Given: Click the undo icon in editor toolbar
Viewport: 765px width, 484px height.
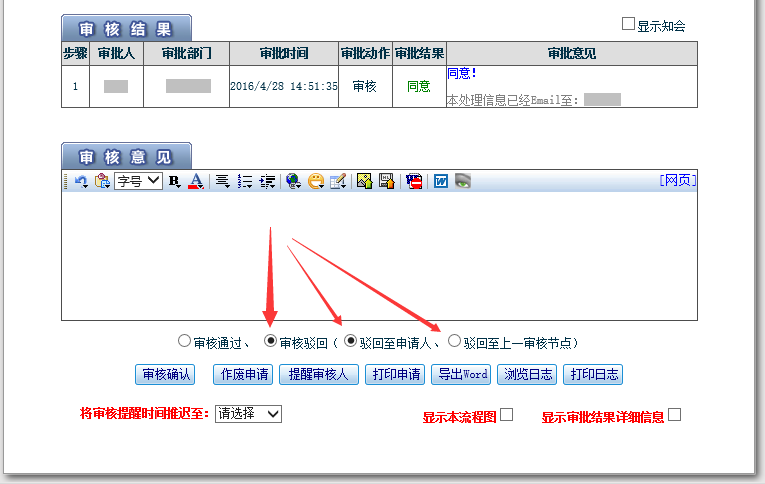Looking at the screenshot, I should 81,181.
